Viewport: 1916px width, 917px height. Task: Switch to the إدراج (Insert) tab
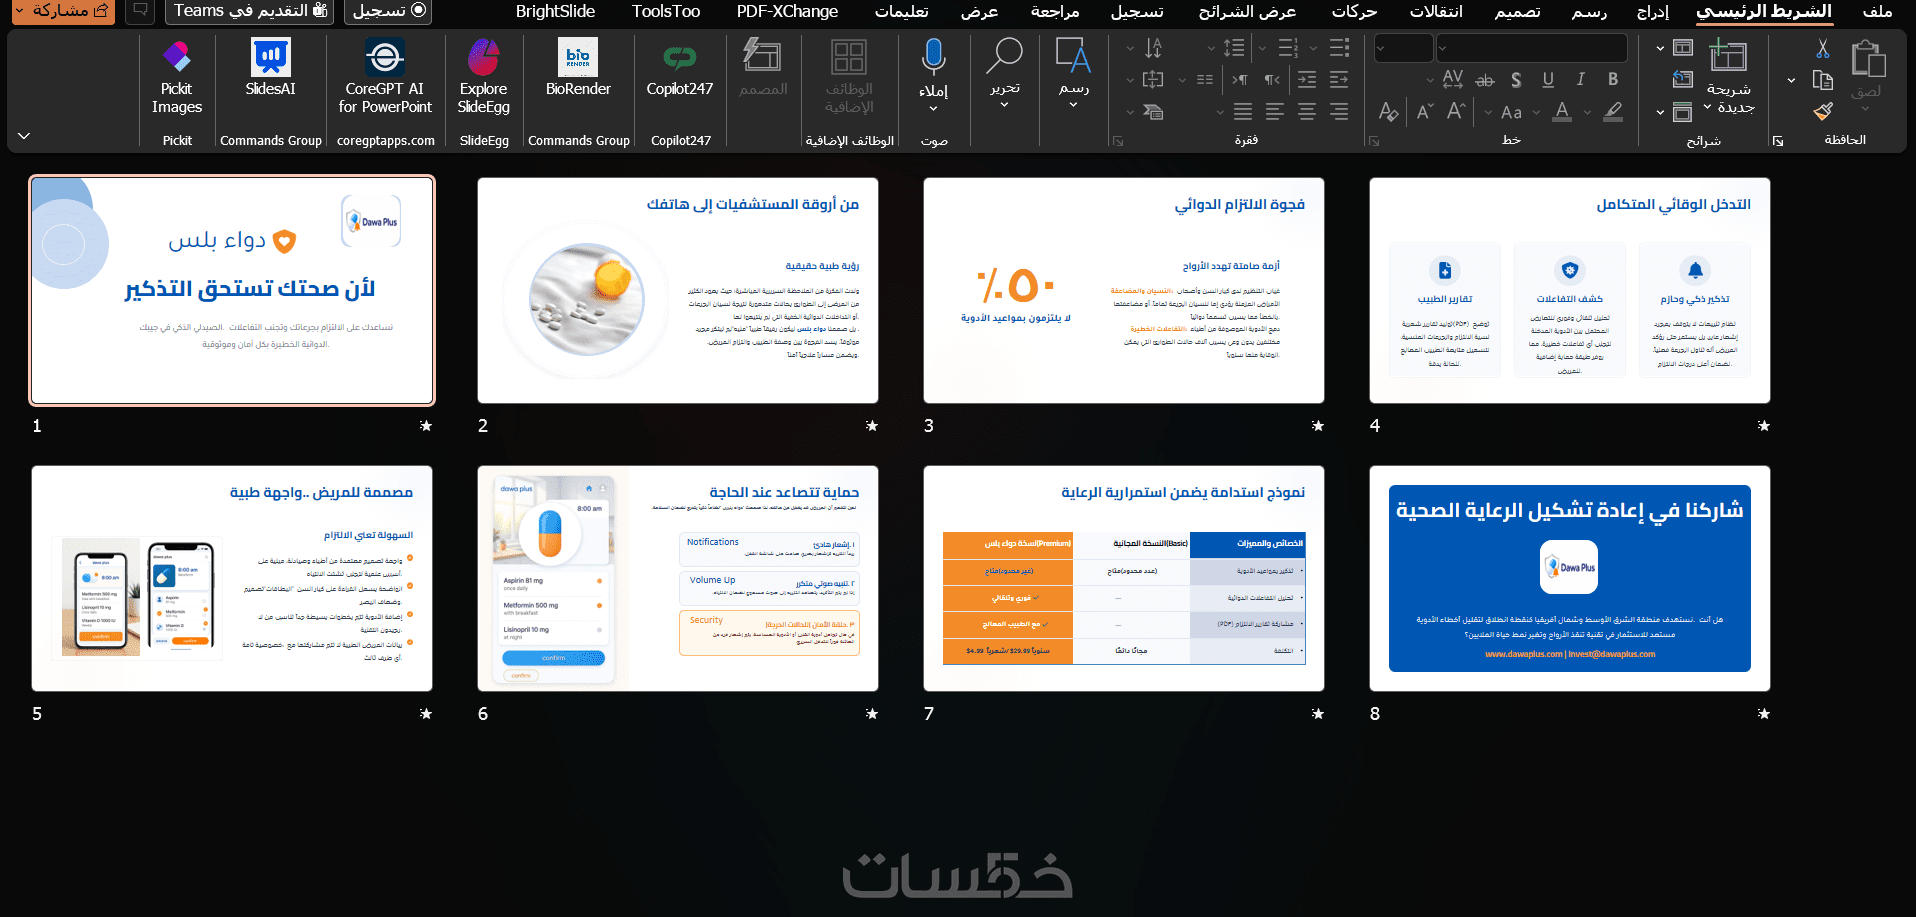(x=1652, y=11)
